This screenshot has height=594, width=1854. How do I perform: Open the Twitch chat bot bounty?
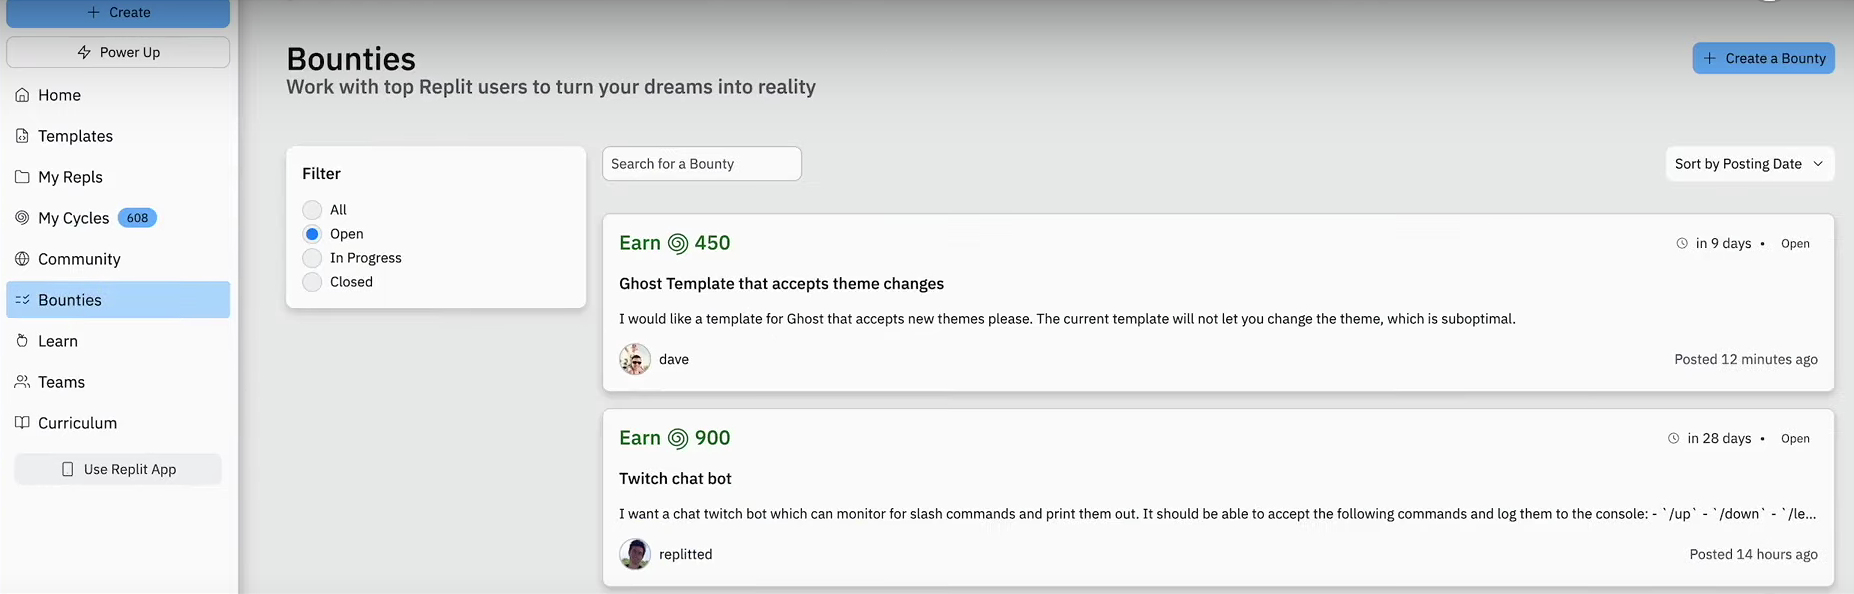coord(675,479)
